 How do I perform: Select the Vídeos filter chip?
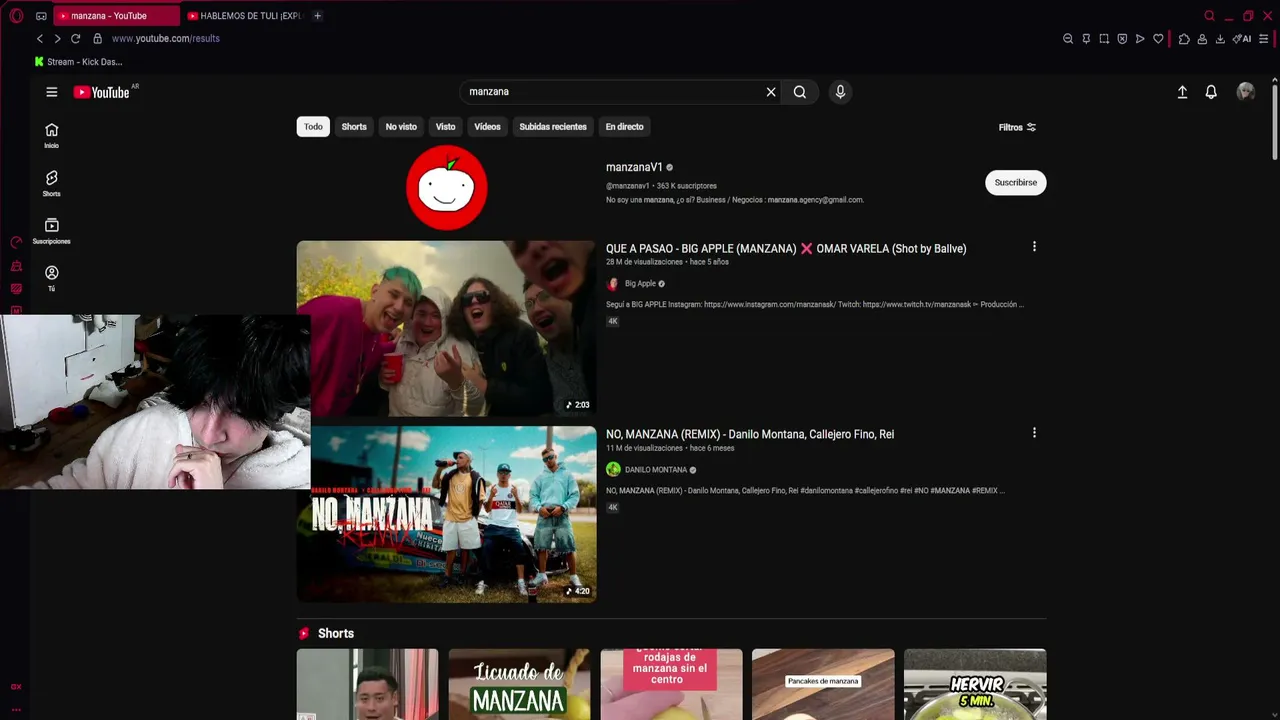pos(487,127)
